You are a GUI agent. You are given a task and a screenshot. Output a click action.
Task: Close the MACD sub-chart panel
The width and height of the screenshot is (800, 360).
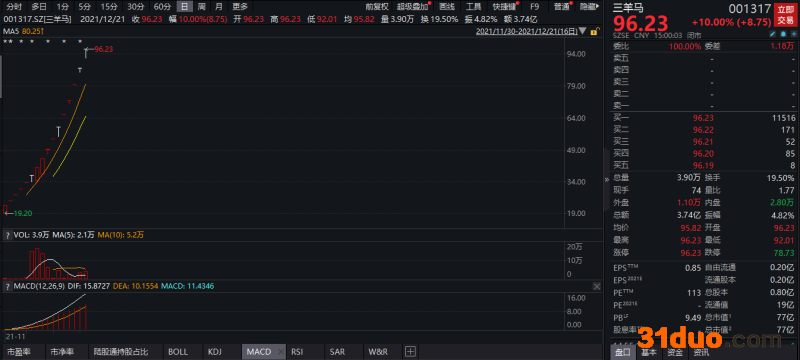[x=597, y=287]
